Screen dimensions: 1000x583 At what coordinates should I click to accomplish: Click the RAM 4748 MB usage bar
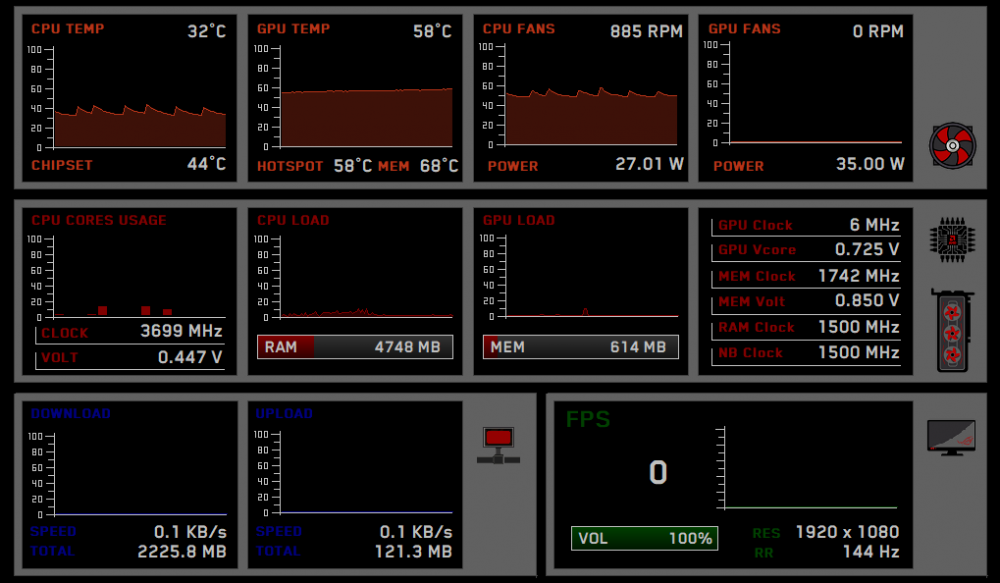355,347
